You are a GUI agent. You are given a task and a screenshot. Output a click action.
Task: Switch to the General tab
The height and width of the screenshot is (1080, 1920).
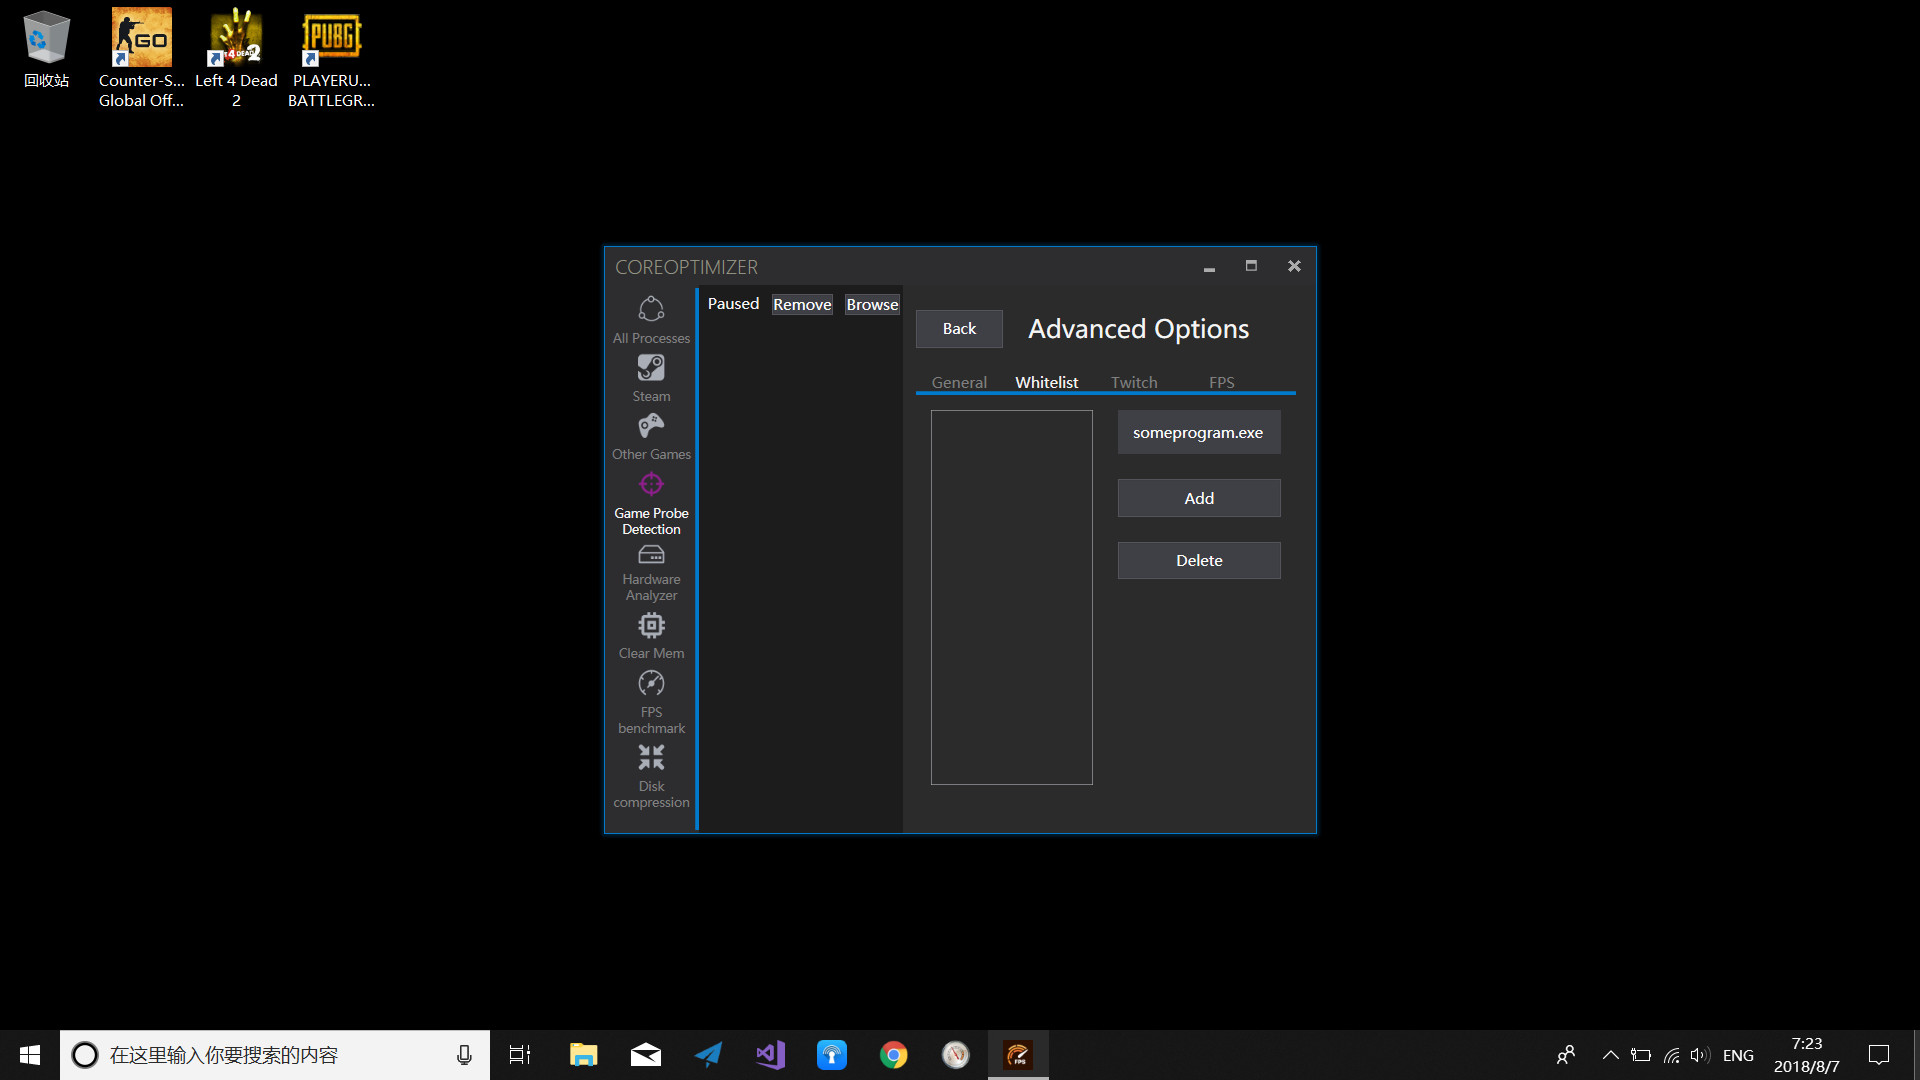pyautogui.click(x=958, y=382)
